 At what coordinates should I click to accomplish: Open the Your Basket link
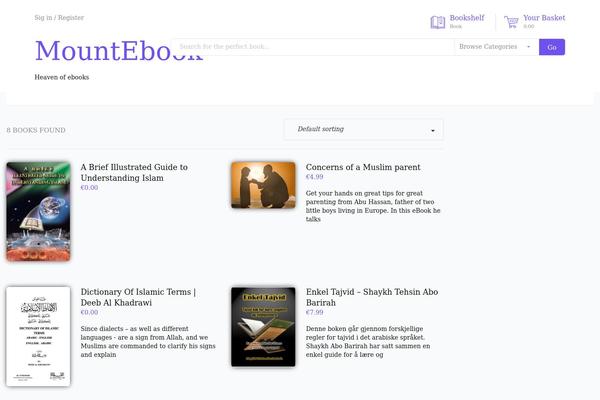[x=544, y=18]
